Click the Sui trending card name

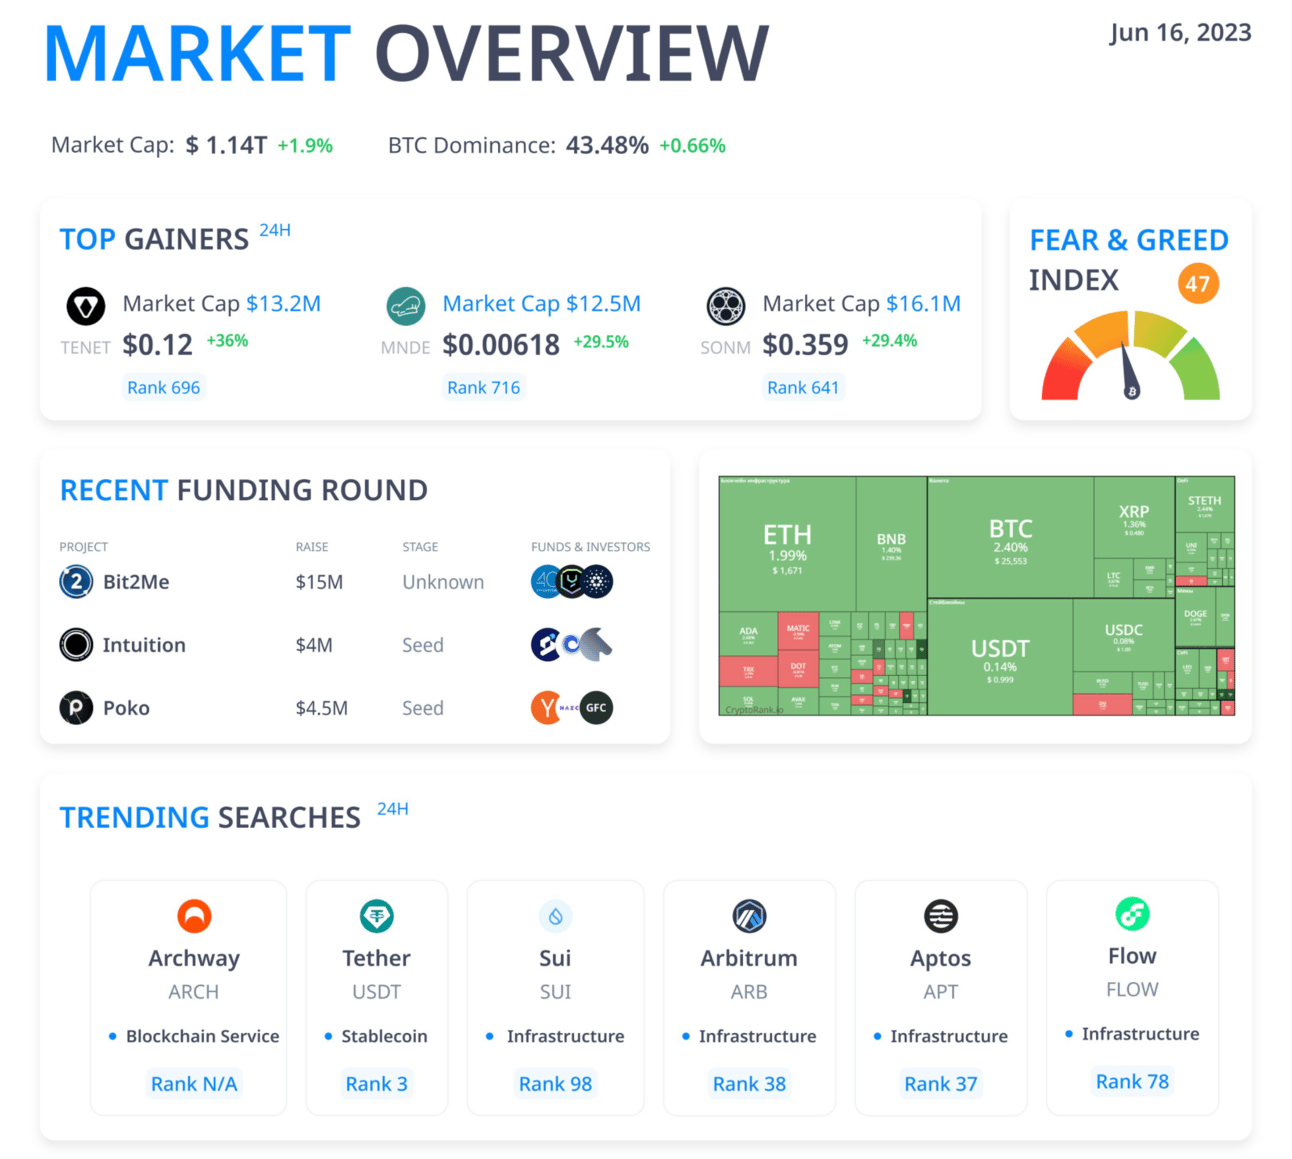tap(556, 958)
